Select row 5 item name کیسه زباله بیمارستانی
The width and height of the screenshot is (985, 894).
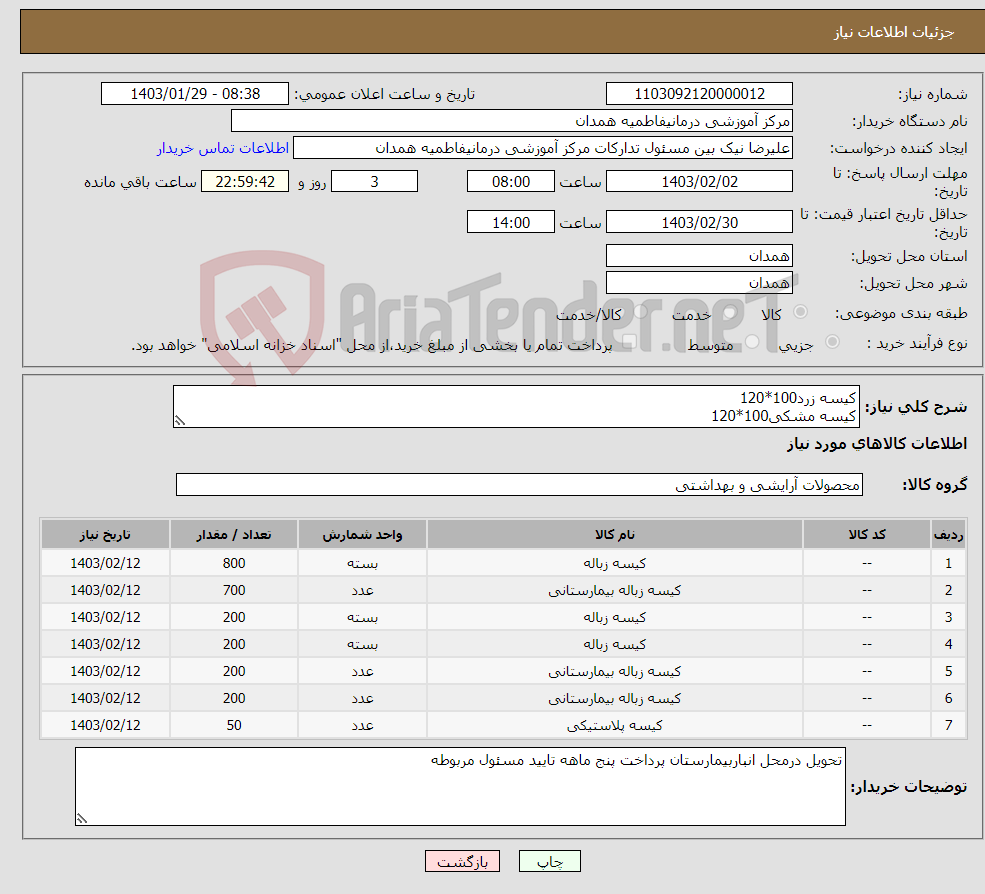[615, 672]
